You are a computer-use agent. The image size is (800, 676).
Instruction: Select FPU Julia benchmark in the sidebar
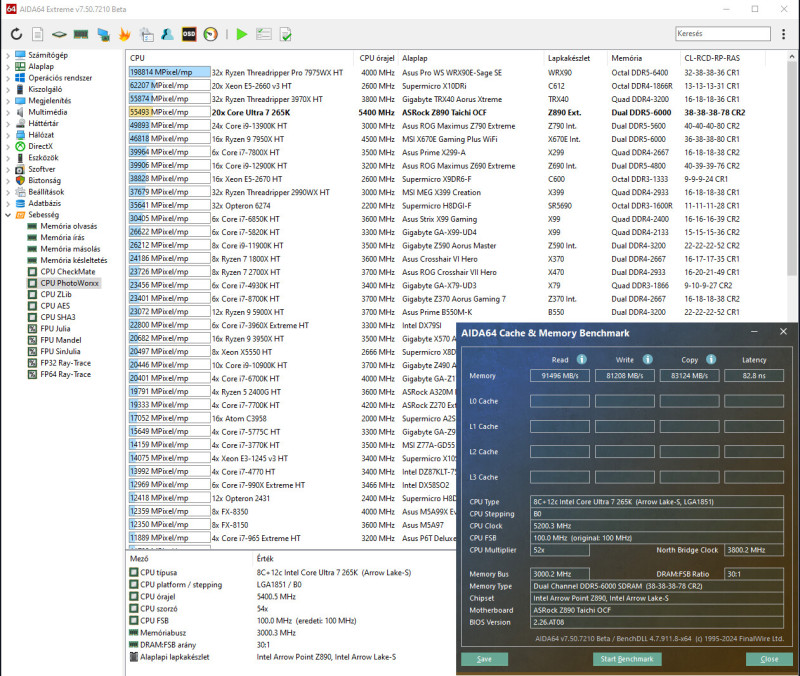coord(56,329)
